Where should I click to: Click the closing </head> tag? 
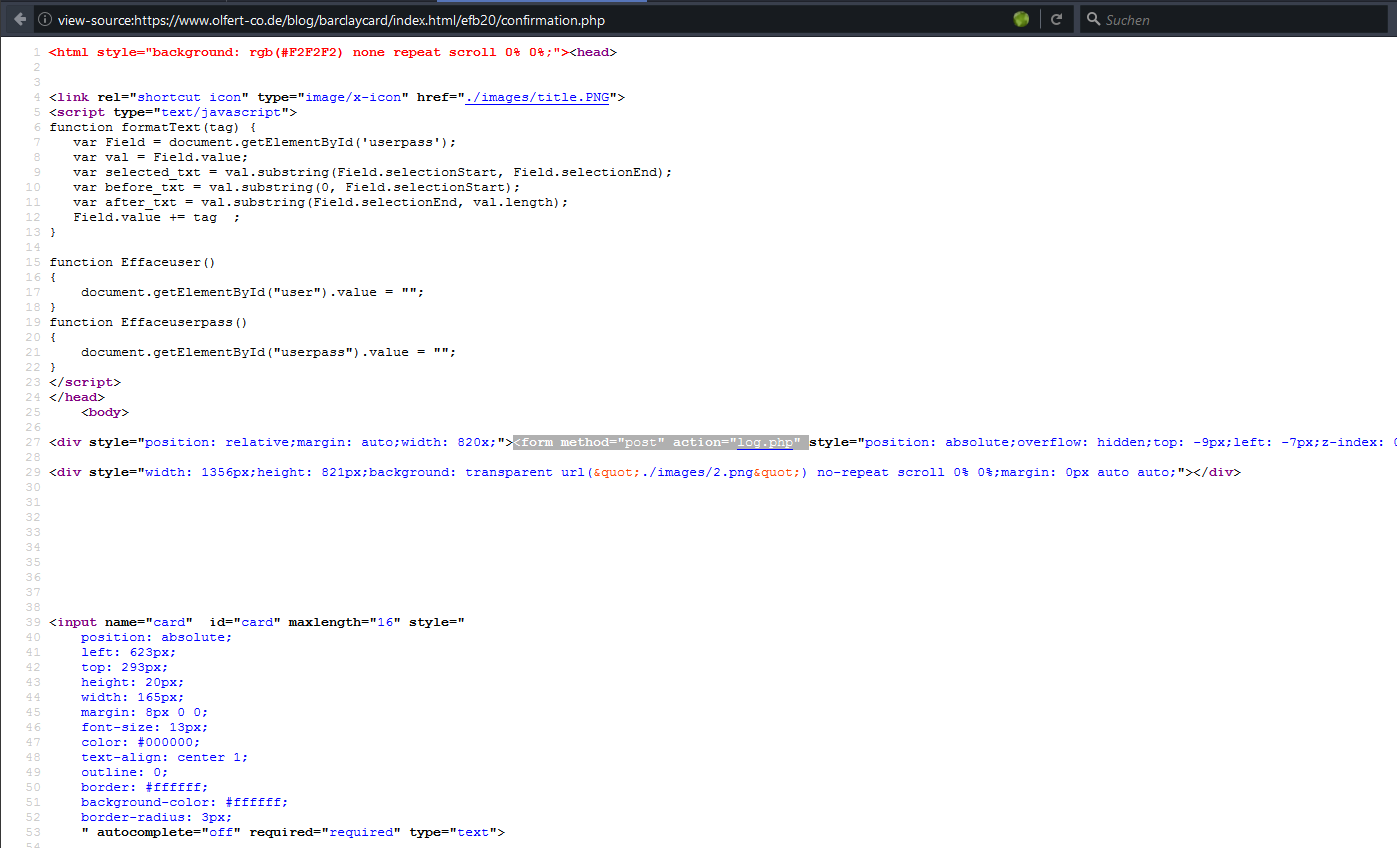pos(77,397)
